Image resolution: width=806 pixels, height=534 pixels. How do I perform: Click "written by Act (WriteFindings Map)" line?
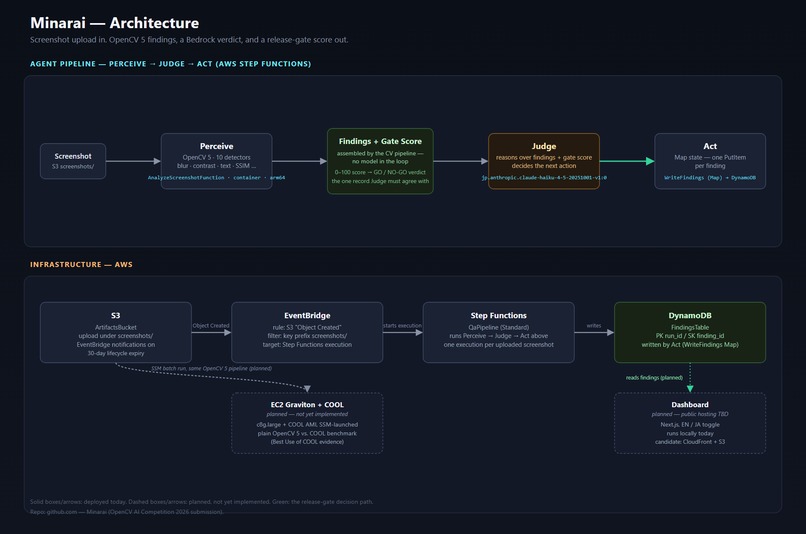point(690,344)
